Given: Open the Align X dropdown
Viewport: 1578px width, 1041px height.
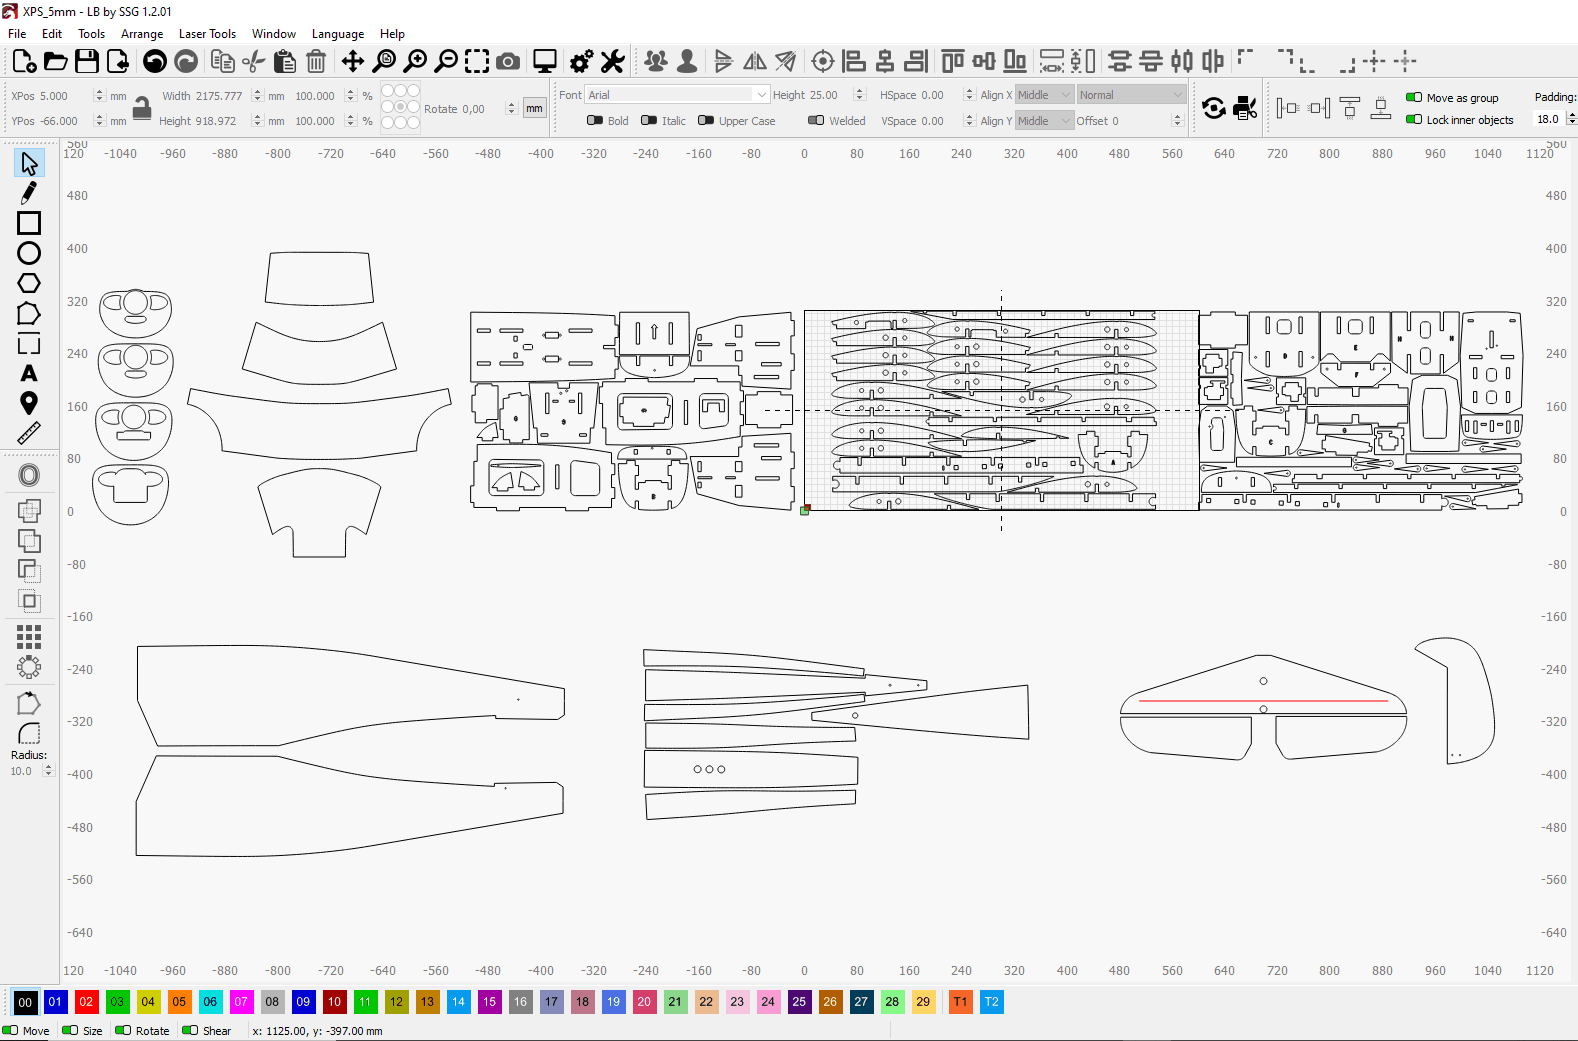Looking at the screenshot, I should click(1044, 95).
